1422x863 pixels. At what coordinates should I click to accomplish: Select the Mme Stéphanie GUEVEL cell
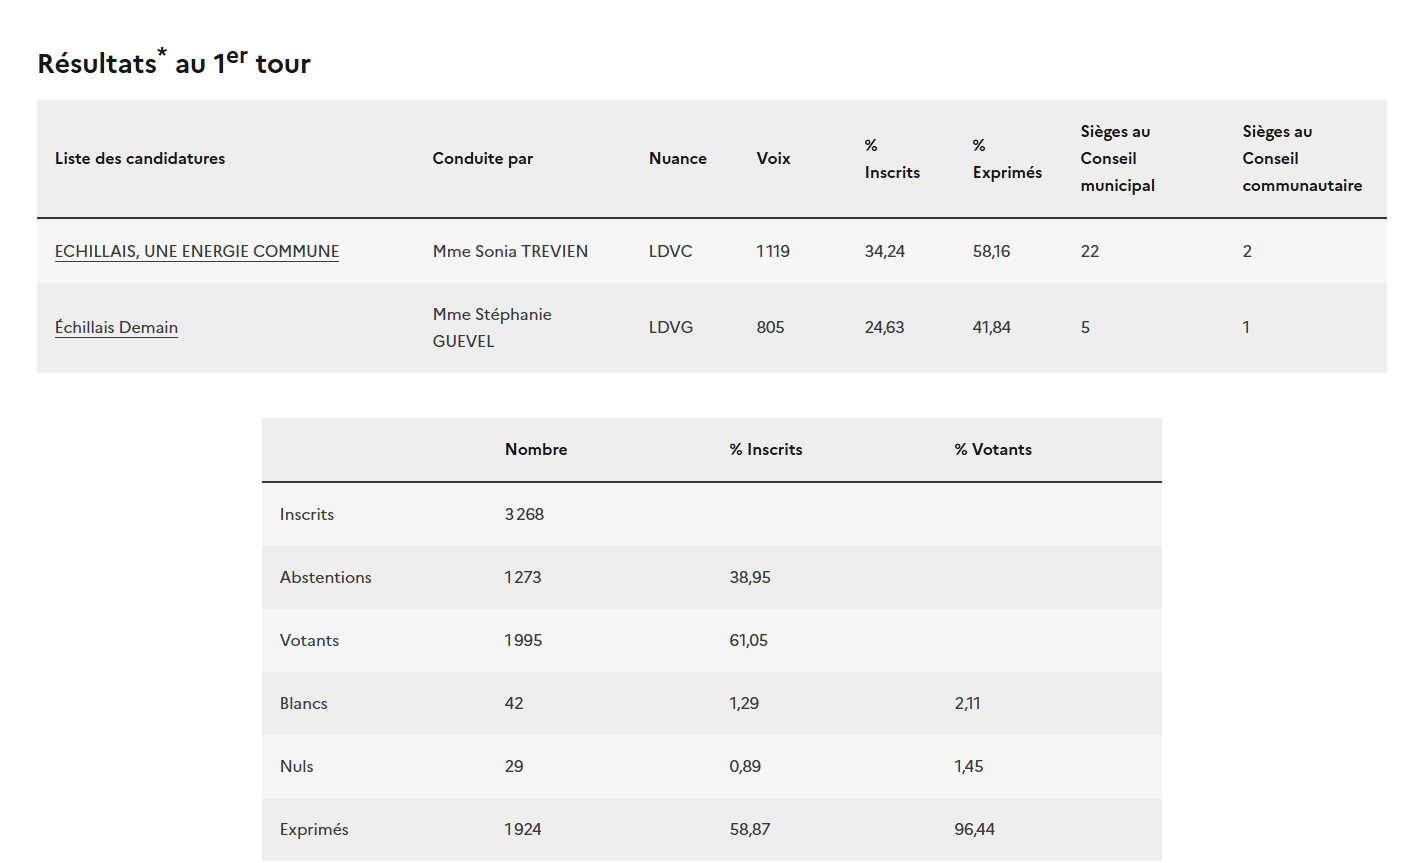(x=492, y=327)
